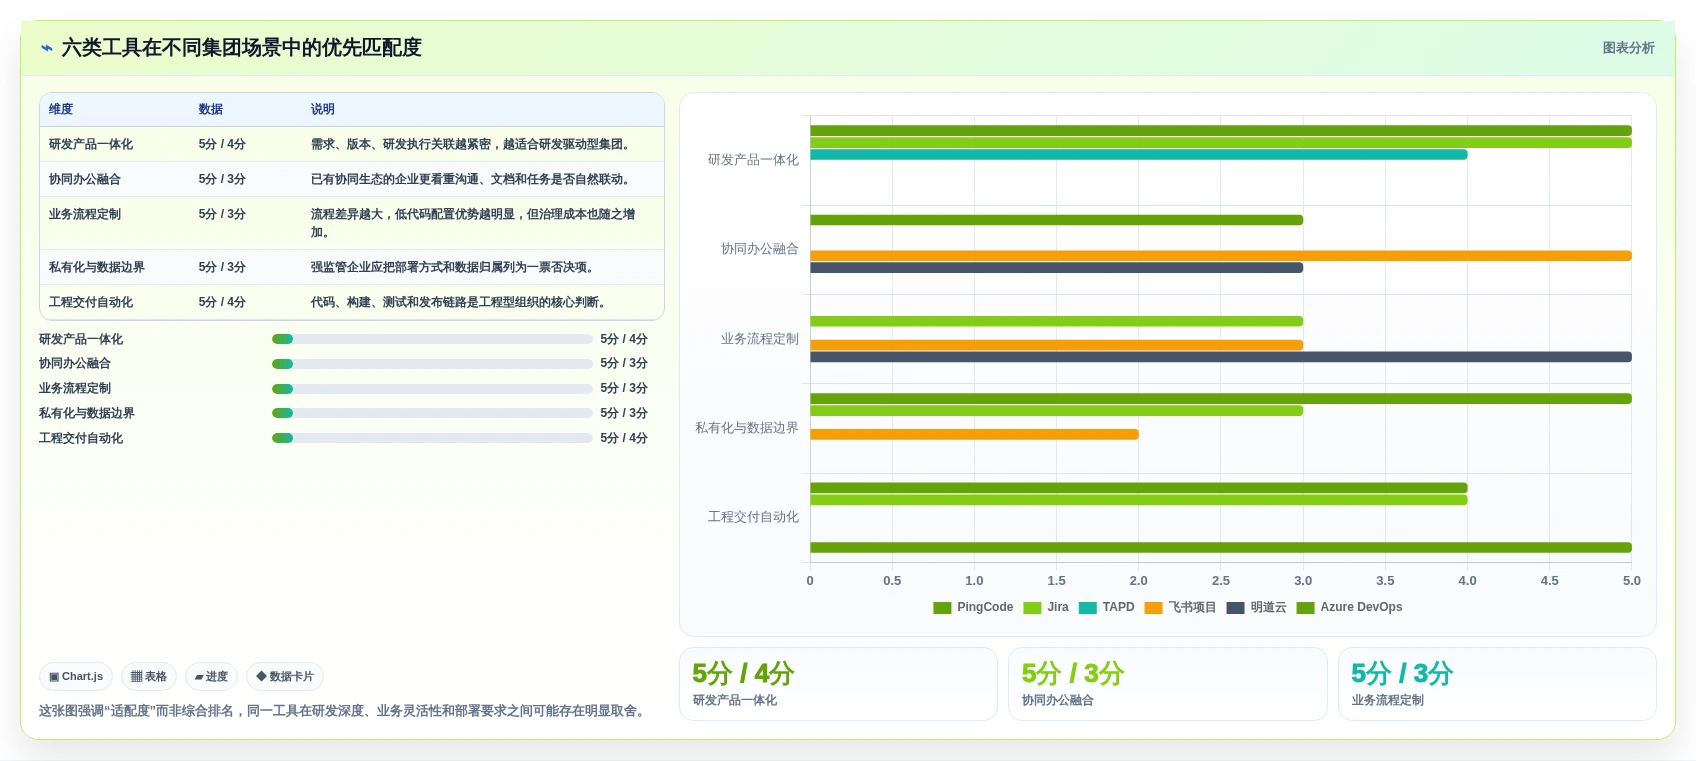Click chart axis label 业务流程定制
The width and height of the screenshot is (1696, 761).
[x=760, y=339]
